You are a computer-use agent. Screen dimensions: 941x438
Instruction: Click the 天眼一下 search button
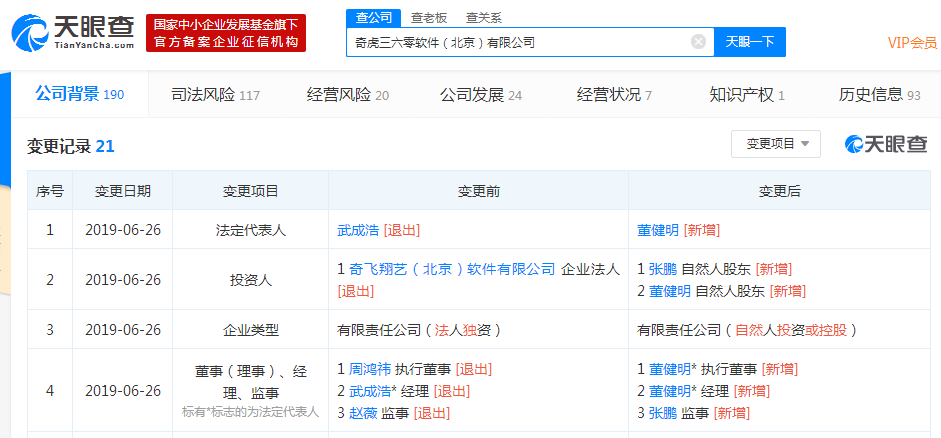(750, 42)
